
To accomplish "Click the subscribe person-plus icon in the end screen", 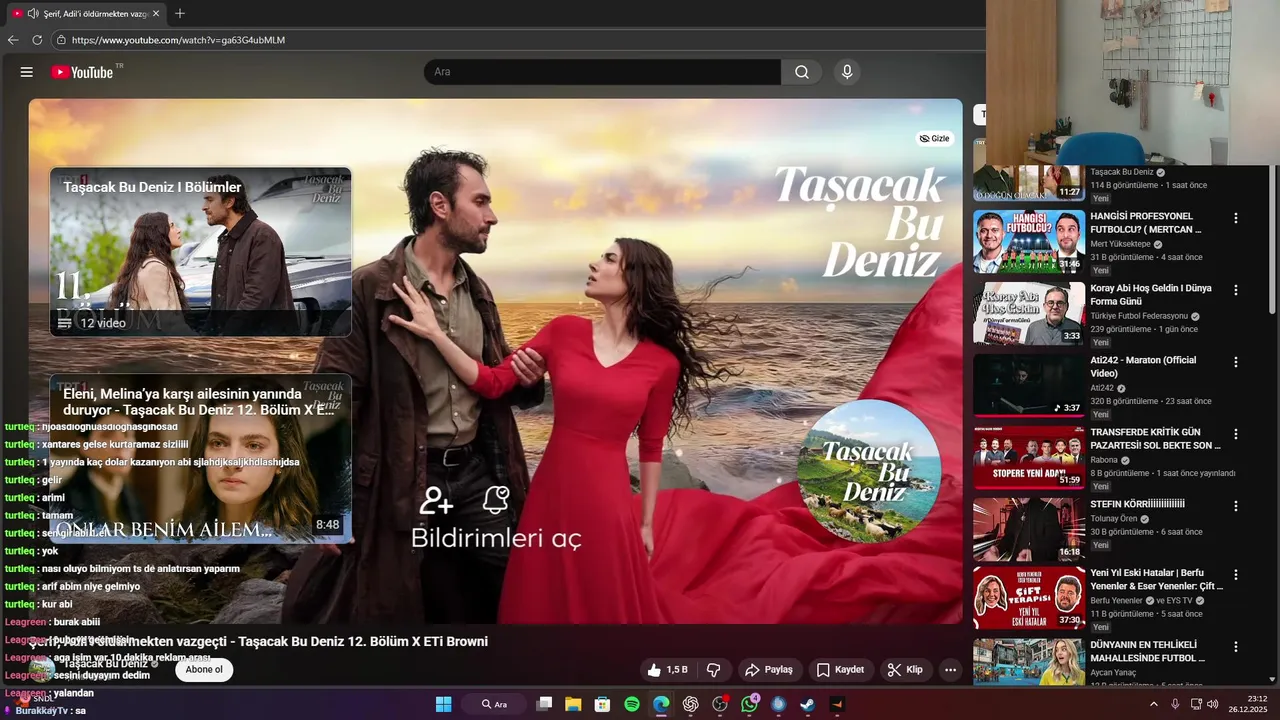I will pos(436,499).
